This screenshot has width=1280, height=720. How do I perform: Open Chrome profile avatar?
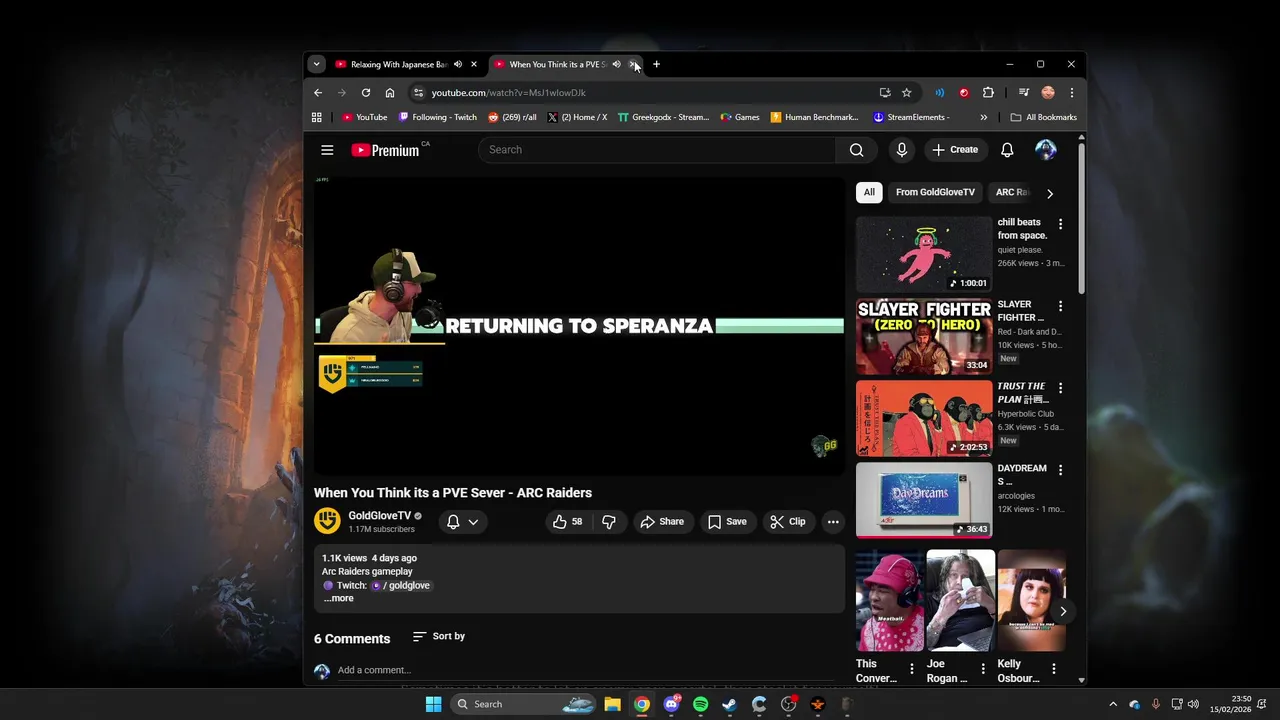1048,93
